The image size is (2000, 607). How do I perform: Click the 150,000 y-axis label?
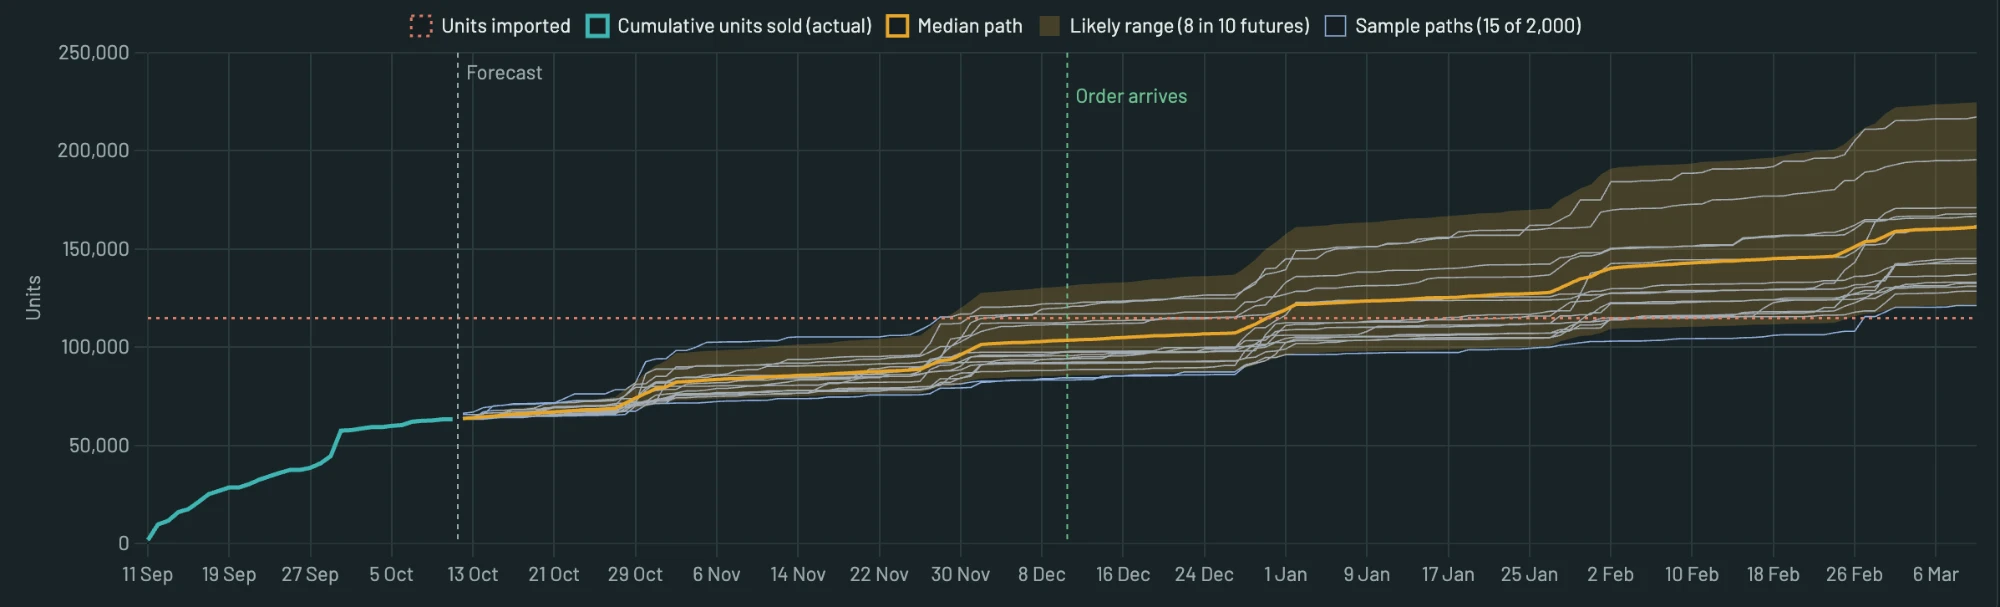(96, 249)
